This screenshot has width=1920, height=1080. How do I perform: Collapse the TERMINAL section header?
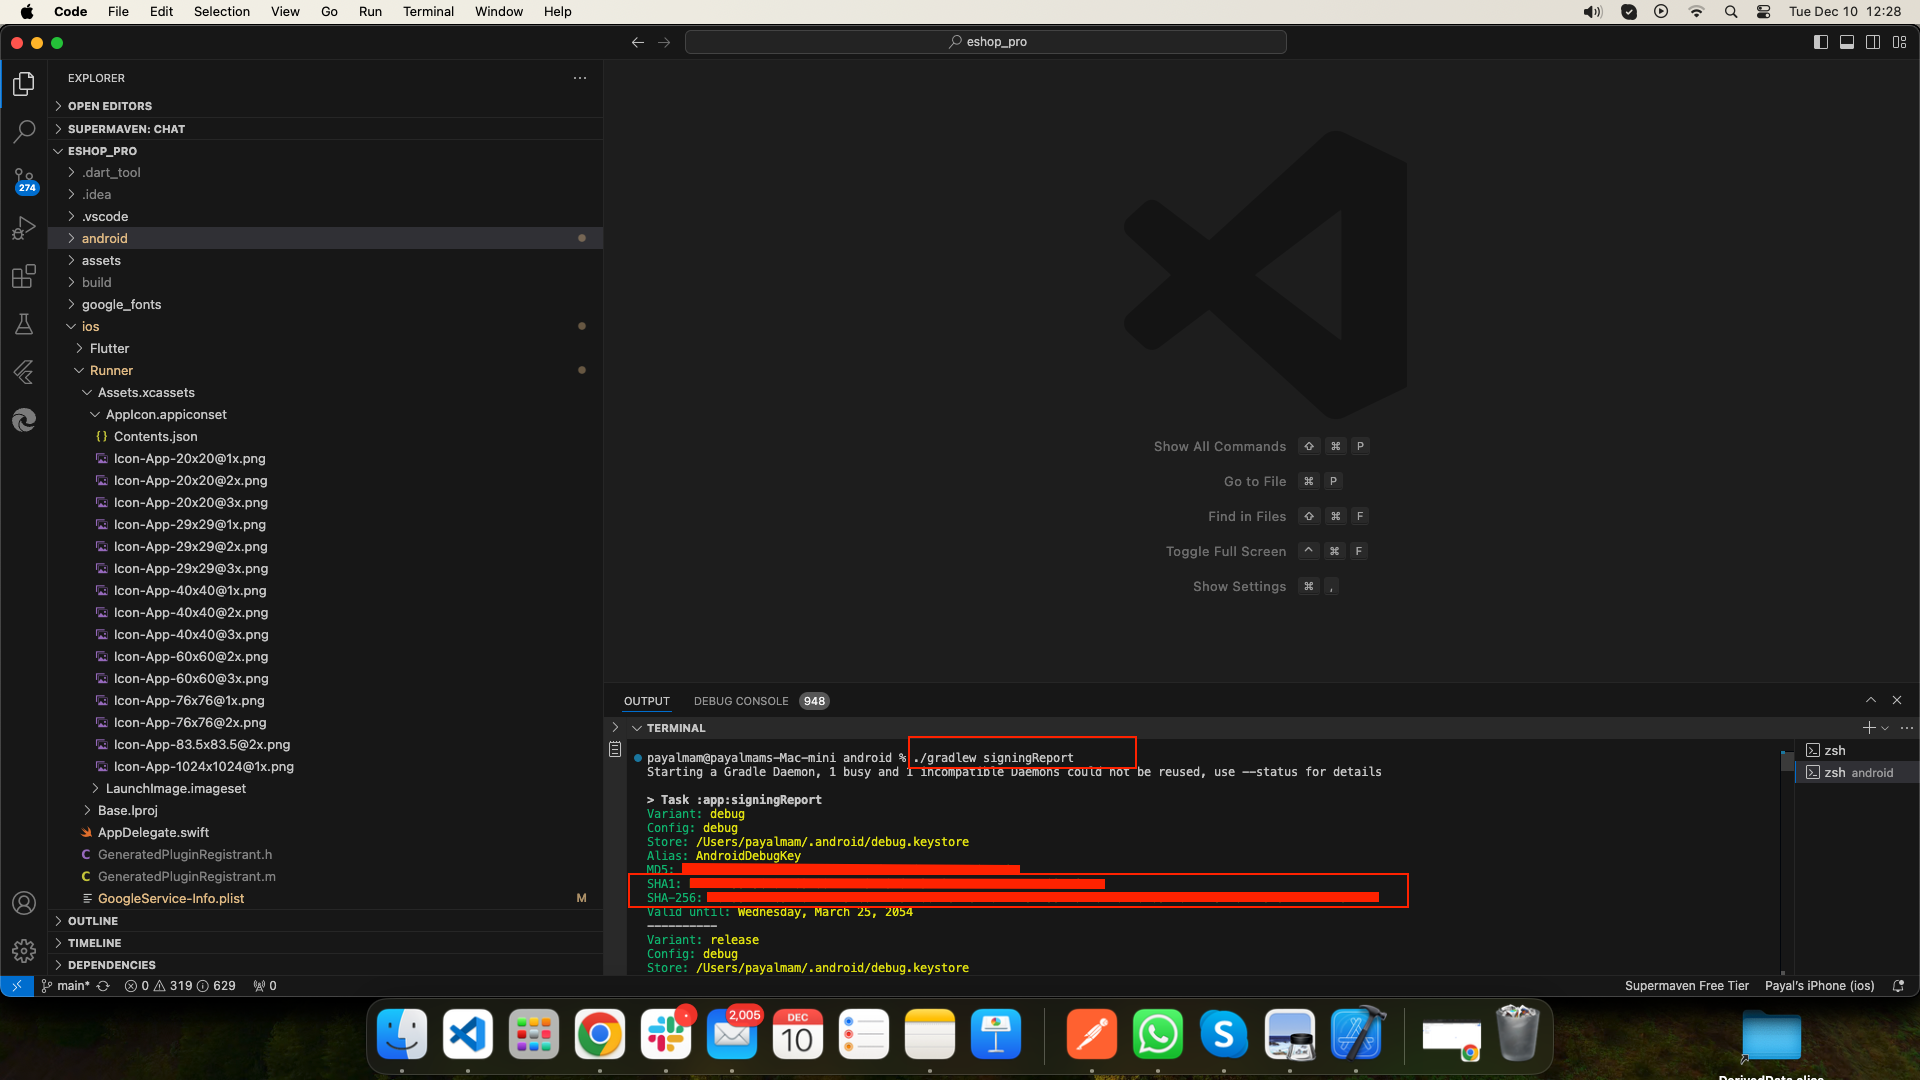tap(675, 728)
